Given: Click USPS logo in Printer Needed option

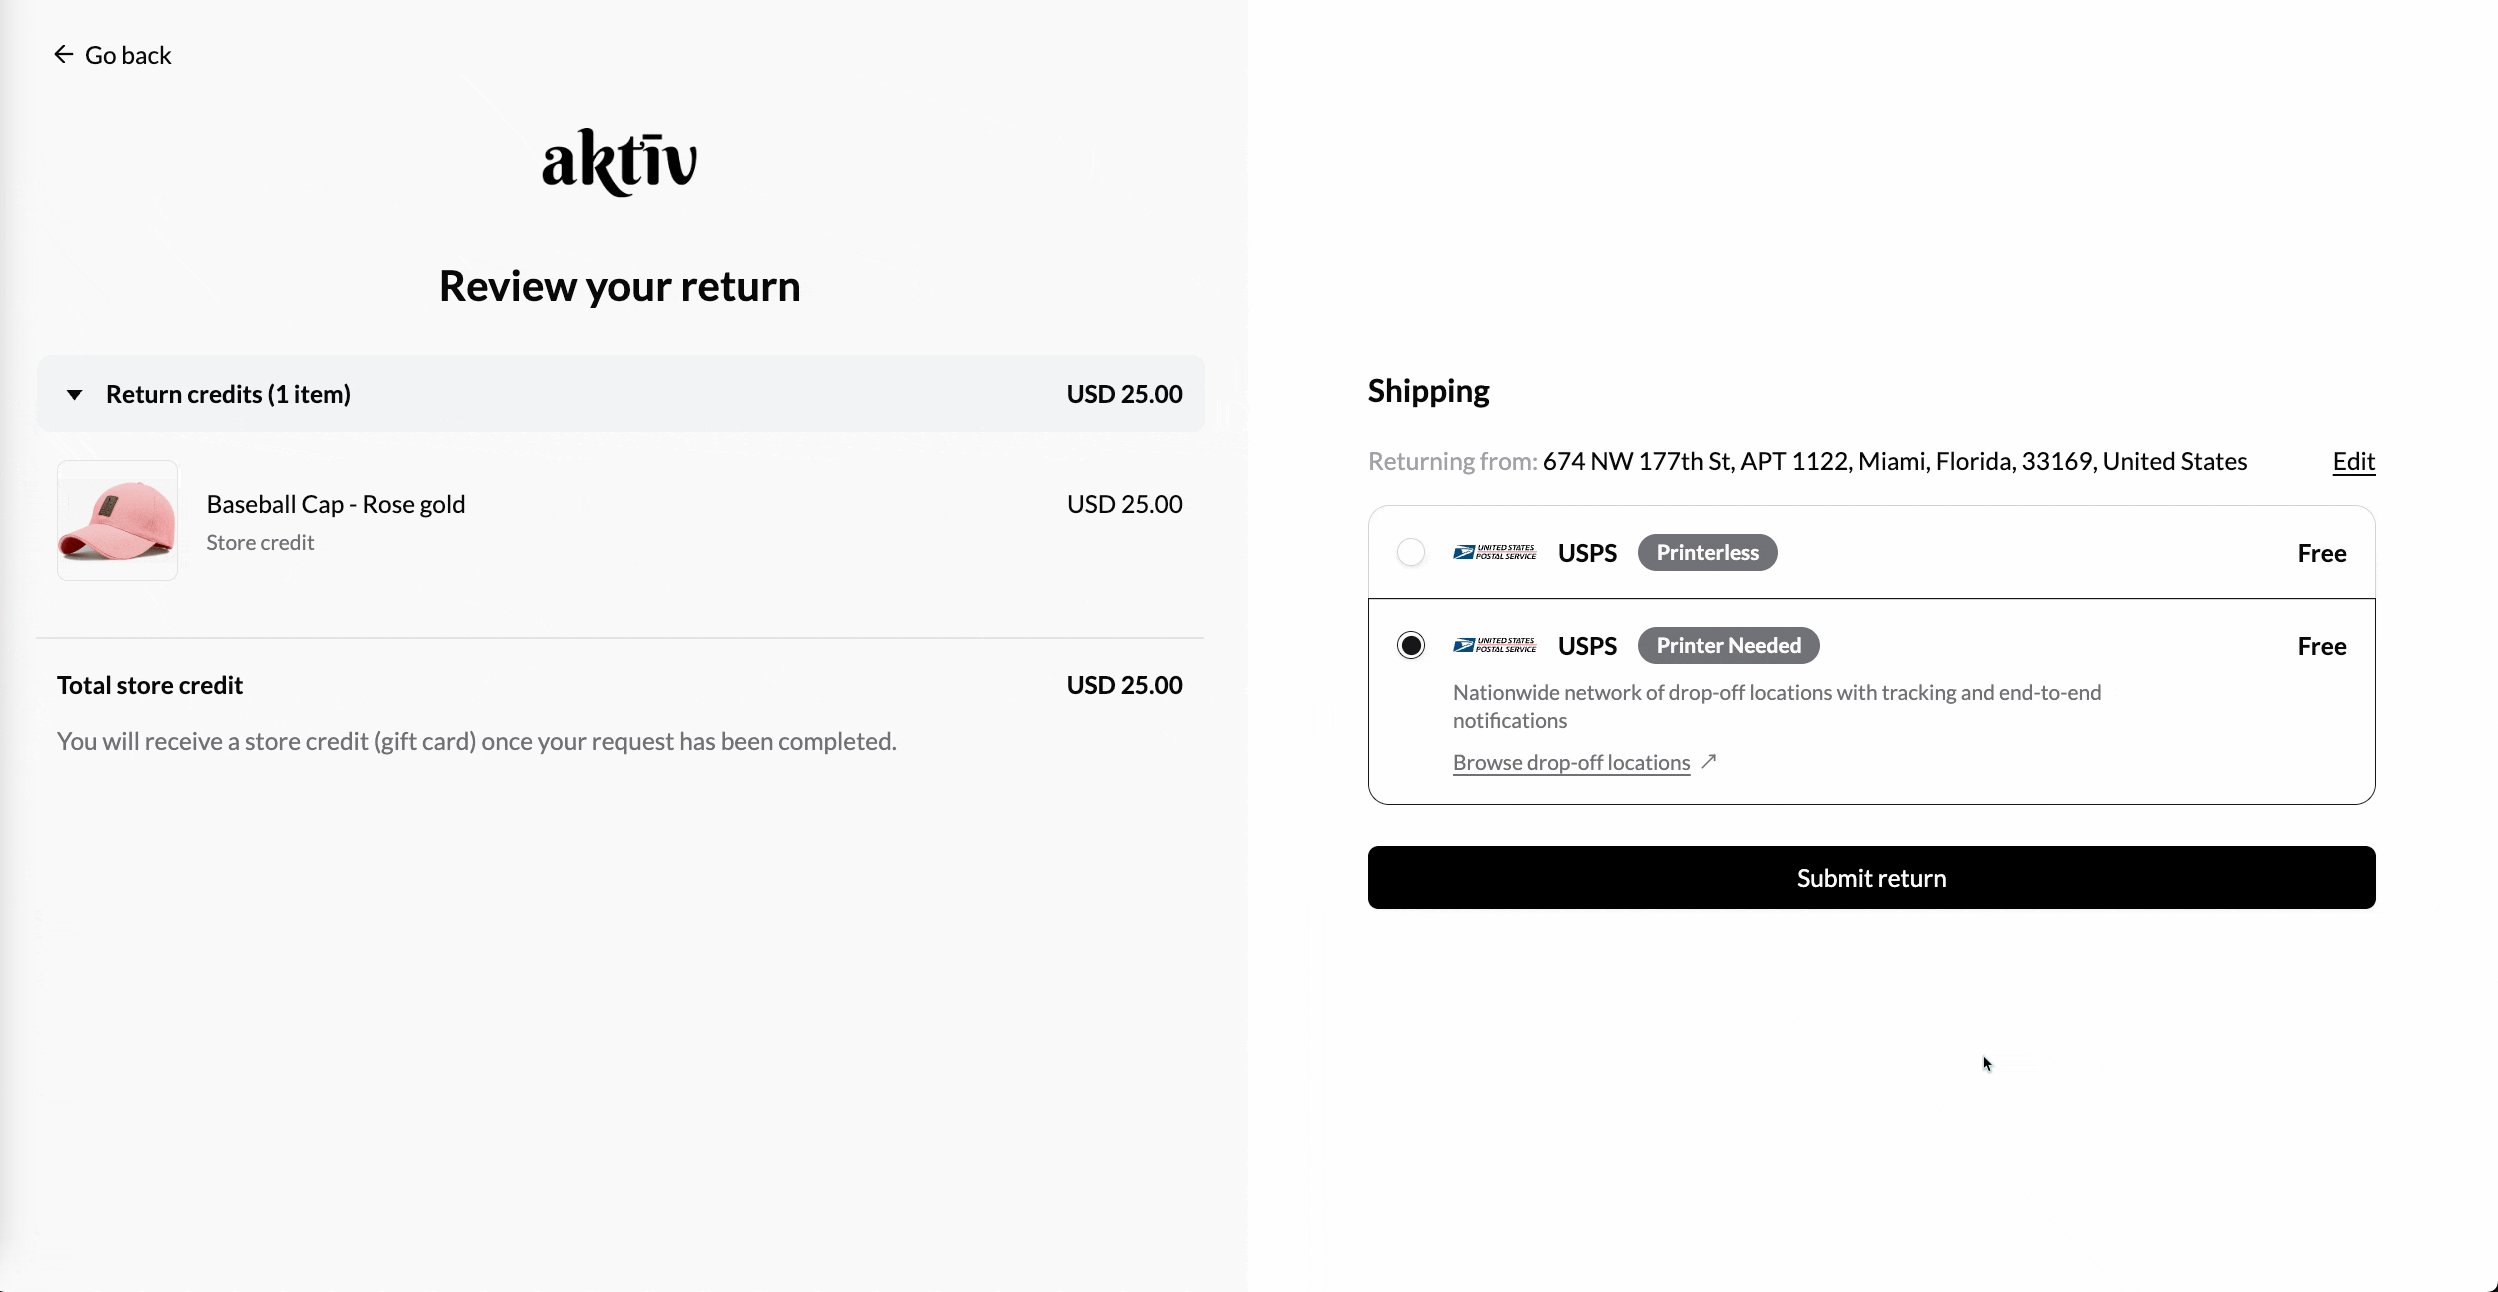Looking at the screenshot, I should 1494,646.
